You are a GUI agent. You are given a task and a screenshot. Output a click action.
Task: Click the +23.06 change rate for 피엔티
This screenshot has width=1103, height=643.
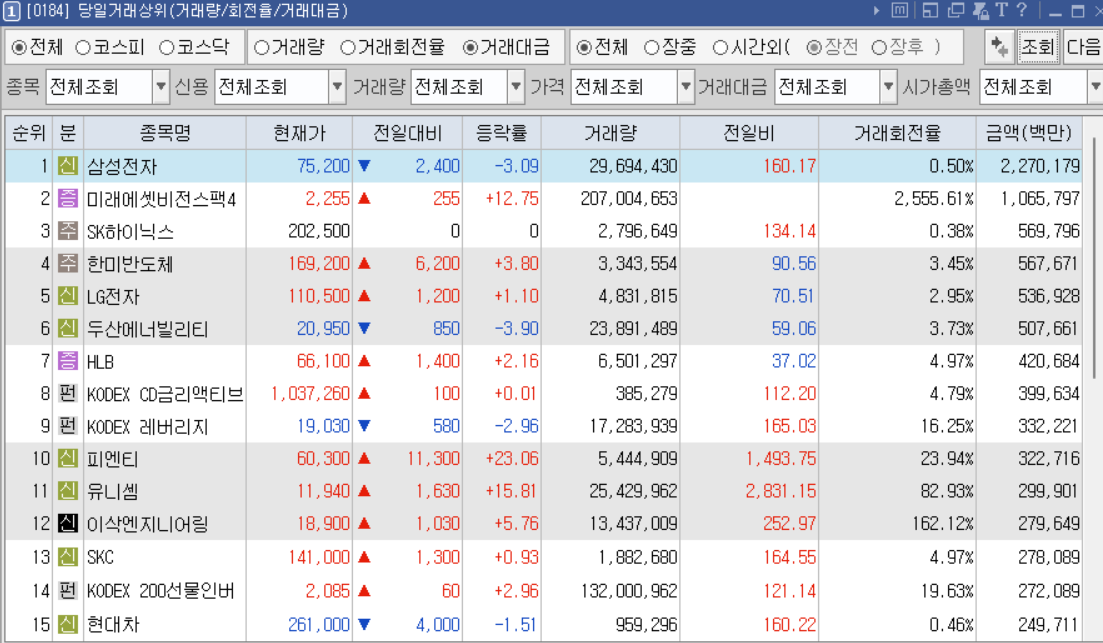coord(512,459)
